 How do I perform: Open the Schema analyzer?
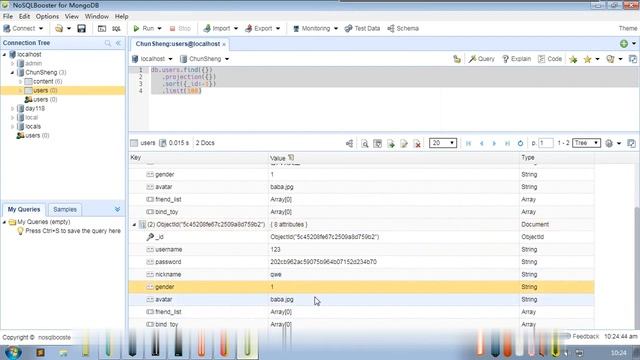403,28
